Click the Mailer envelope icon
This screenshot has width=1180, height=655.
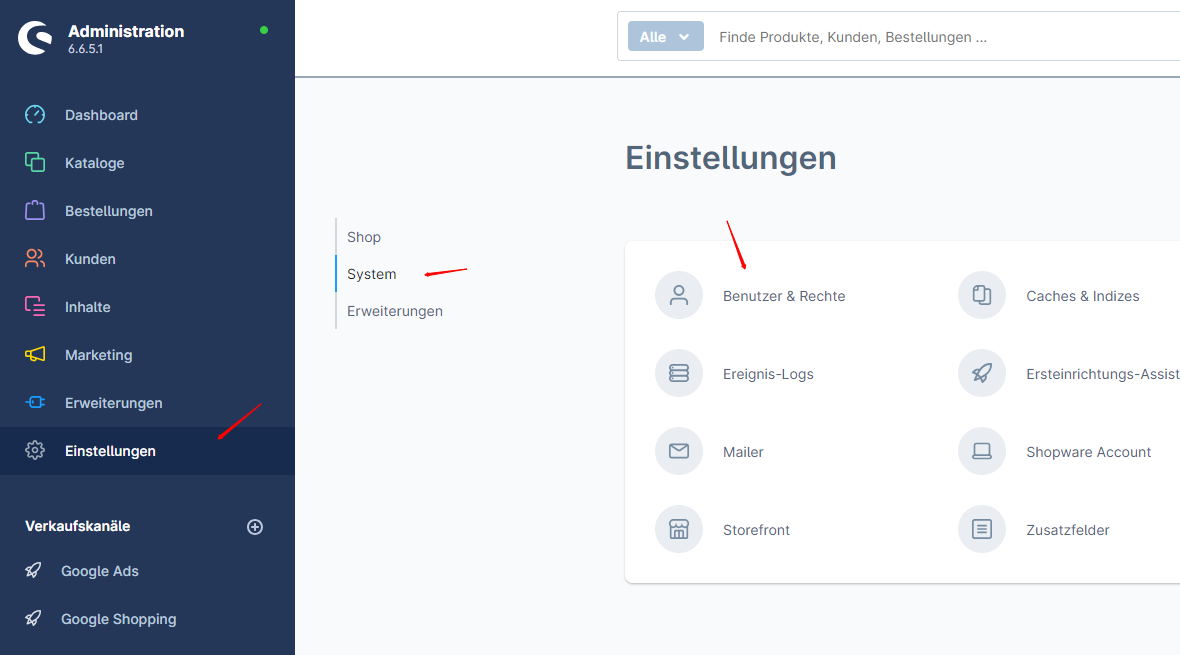click(x=679, y=452)
